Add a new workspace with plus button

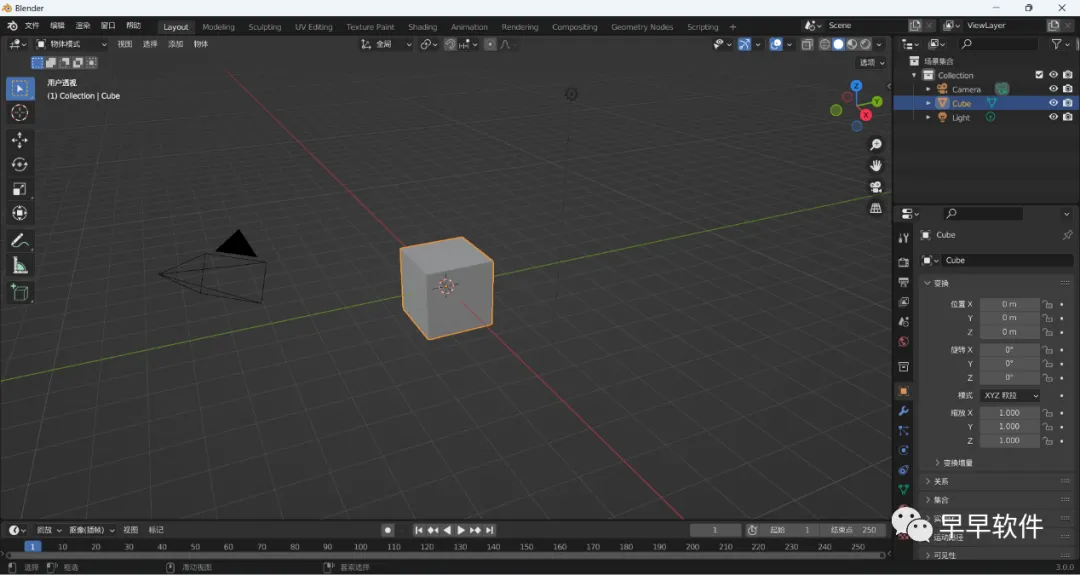[733, 27]
